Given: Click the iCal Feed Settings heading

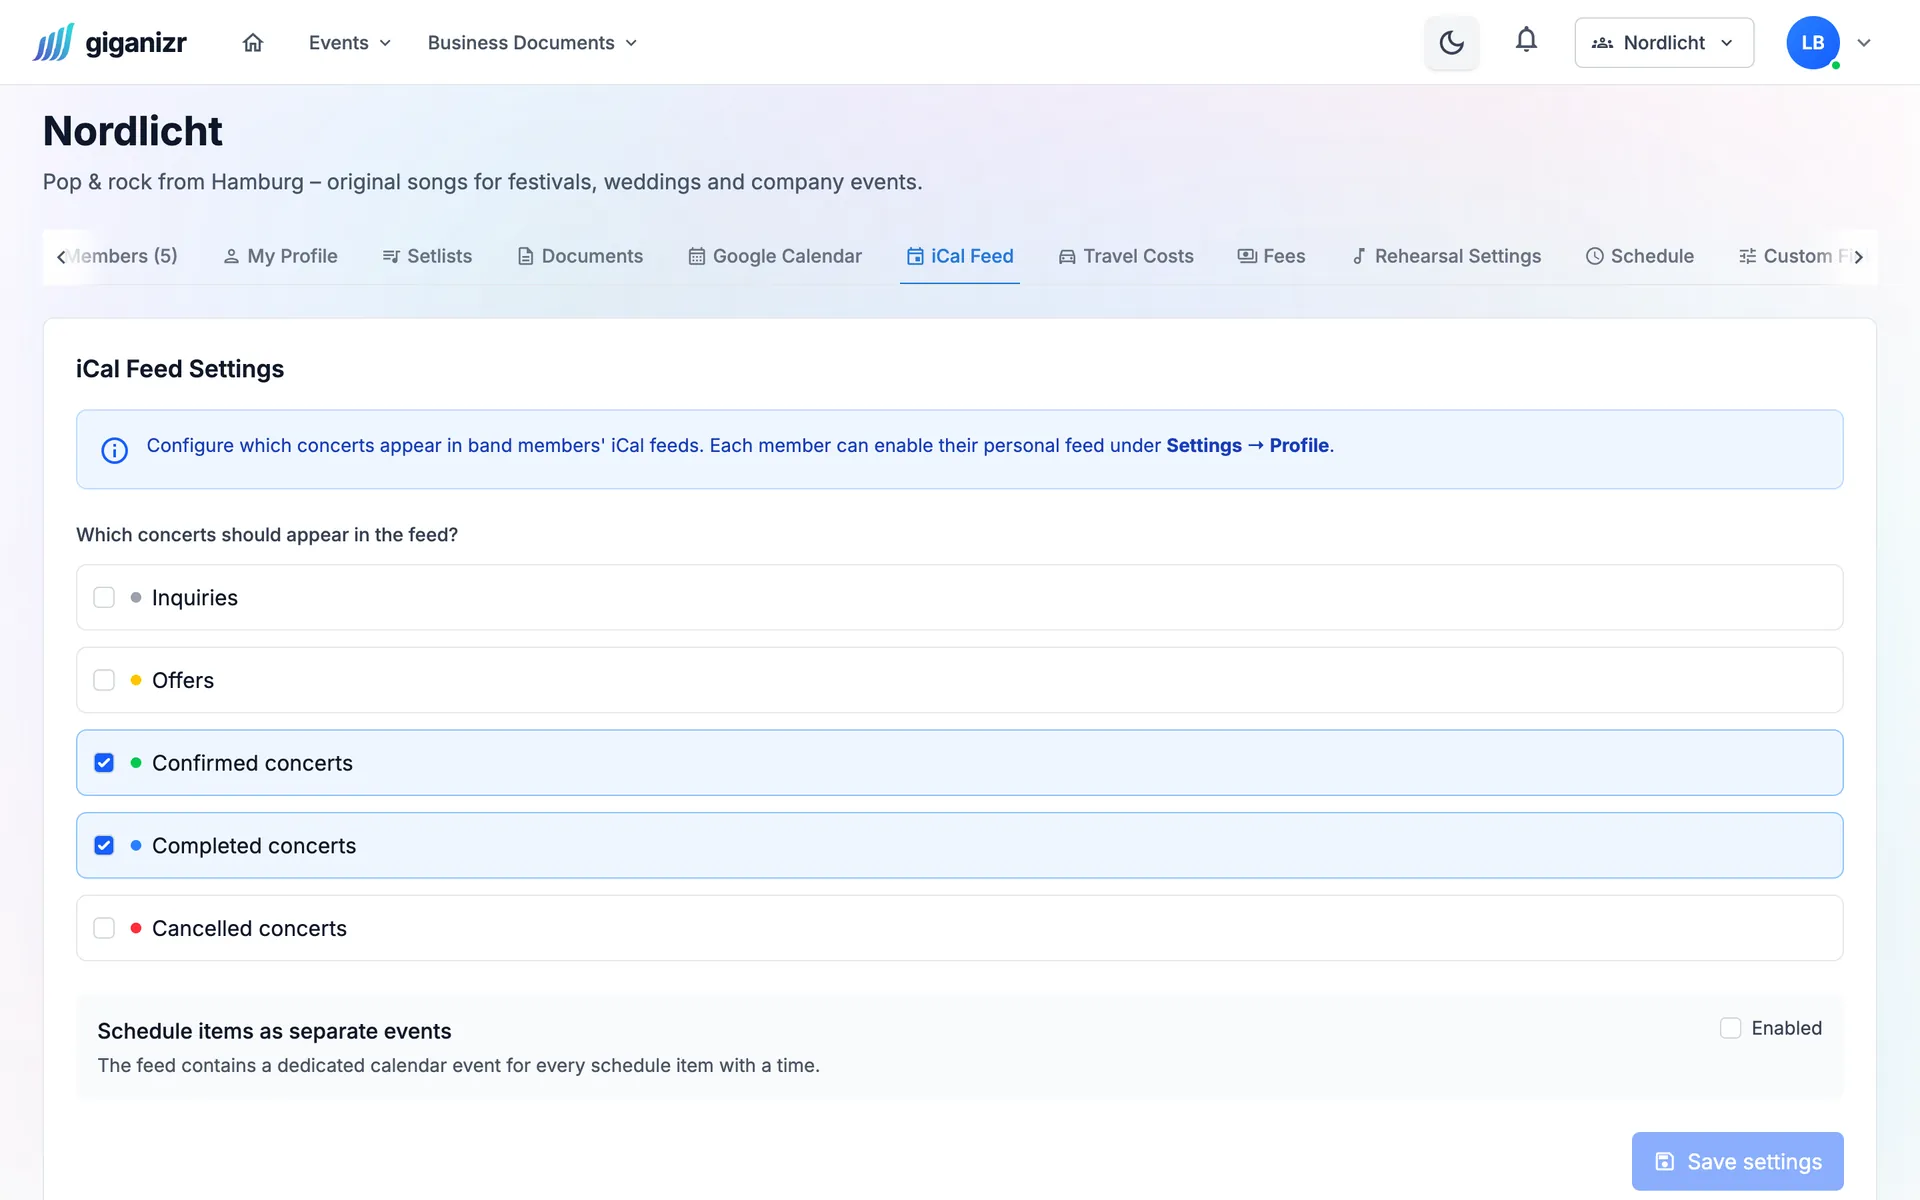Looking at the screenshot, I should 180,369.
